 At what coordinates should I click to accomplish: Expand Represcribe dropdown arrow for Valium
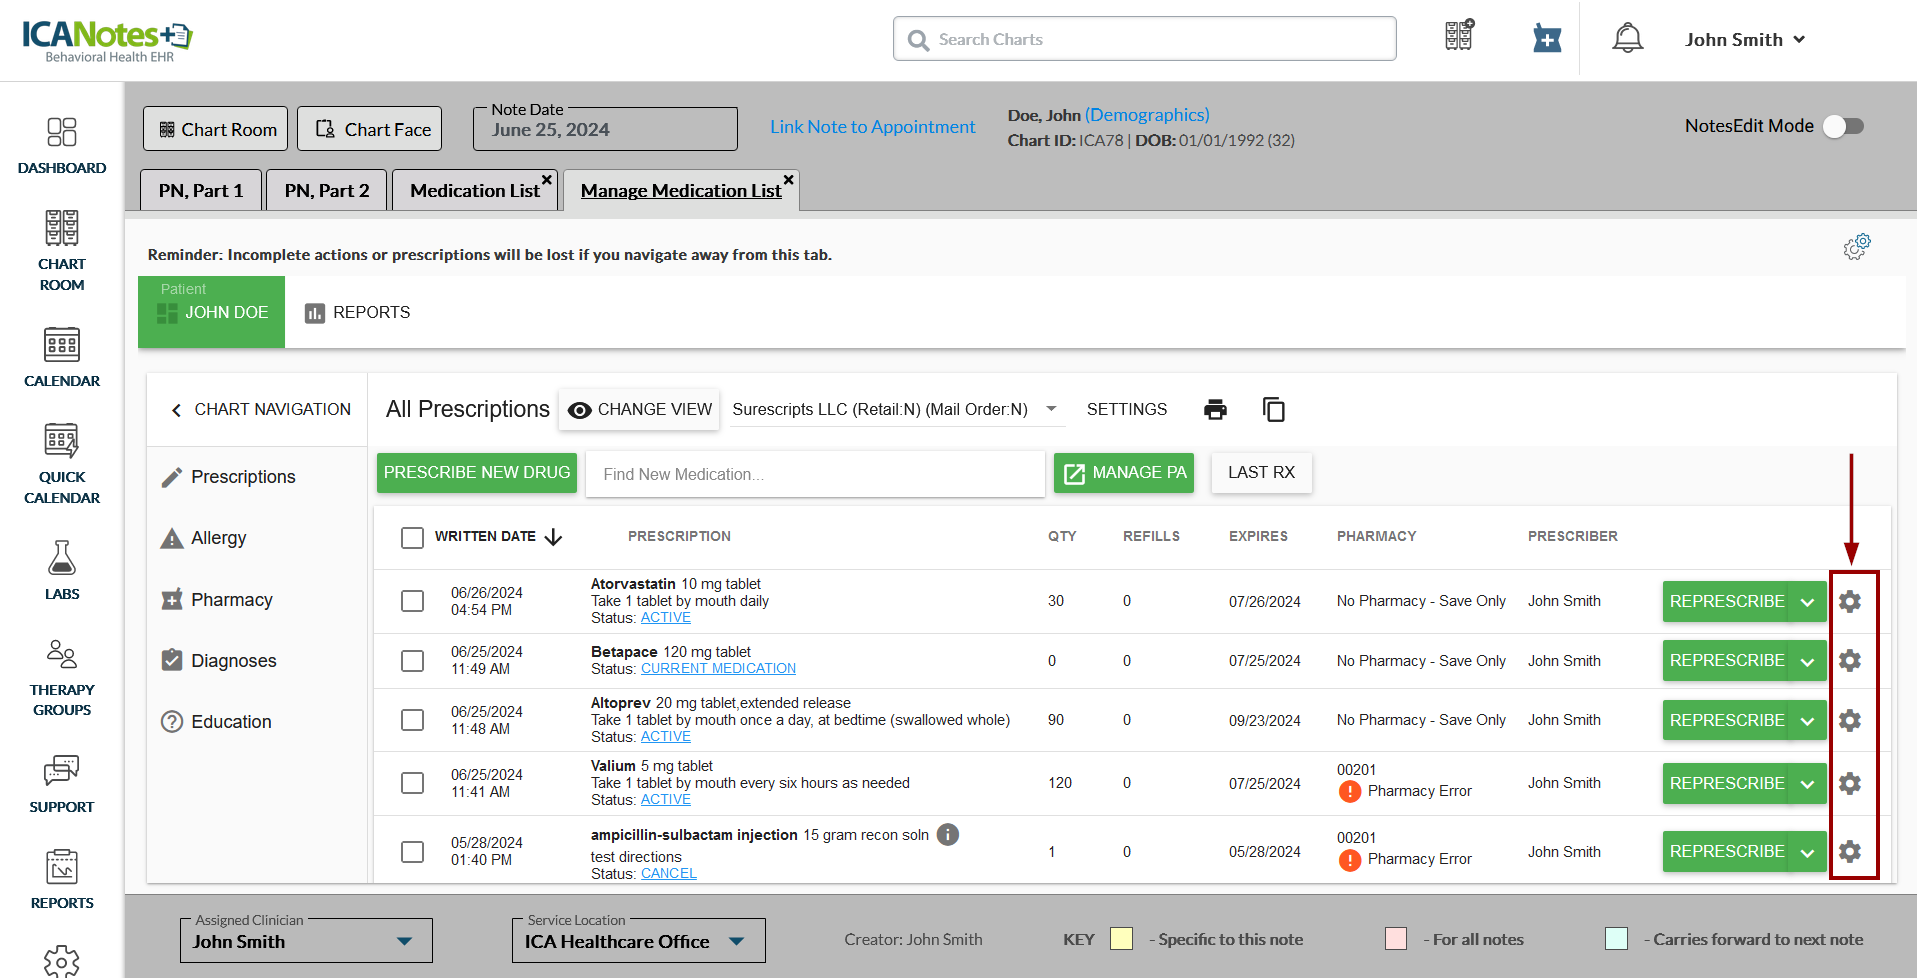coord(1807,784)
